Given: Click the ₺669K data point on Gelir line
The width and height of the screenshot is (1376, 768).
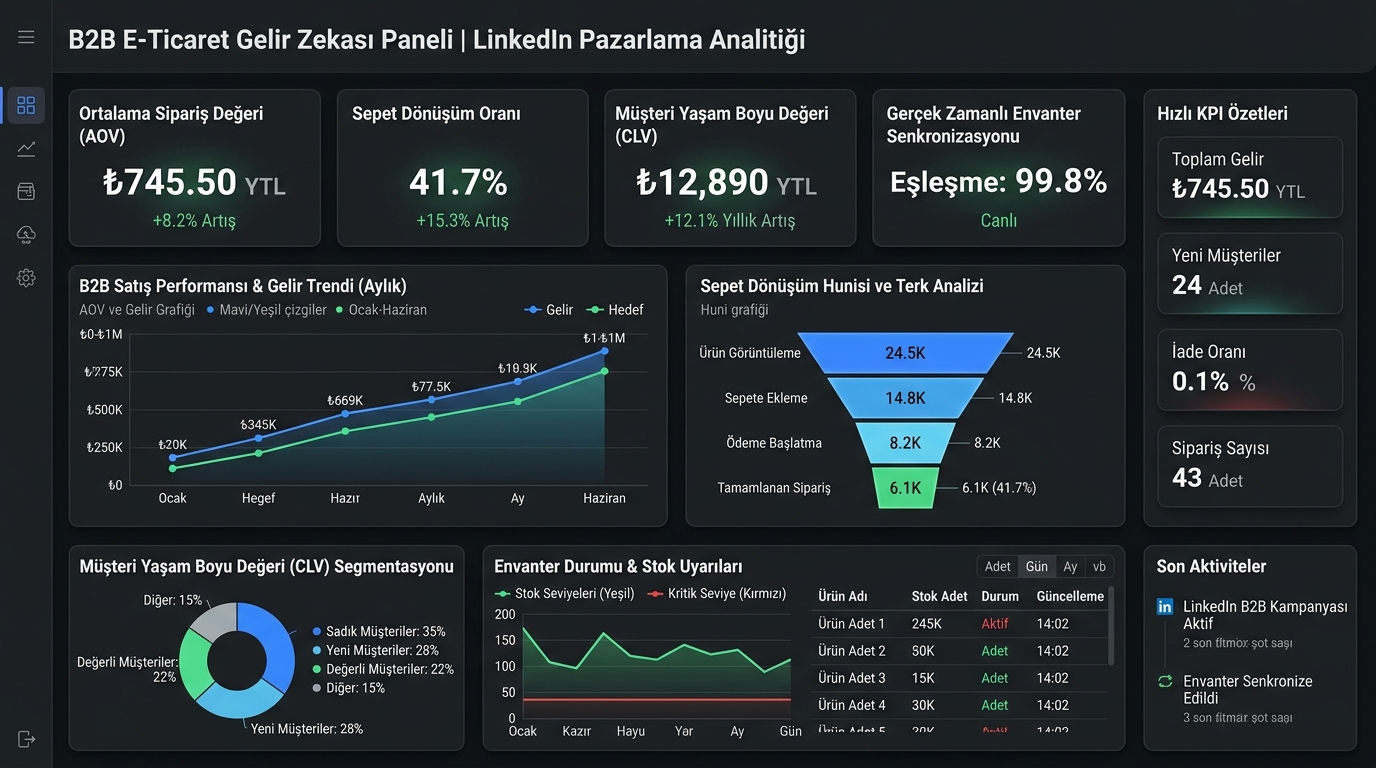Looking at the screenshot, I should [x=345, y=413].
